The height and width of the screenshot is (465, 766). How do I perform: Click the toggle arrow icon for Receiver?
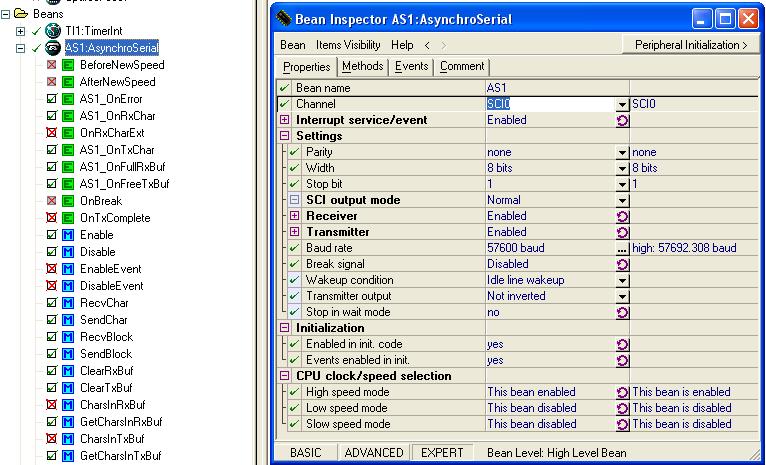tap(622, 216)
